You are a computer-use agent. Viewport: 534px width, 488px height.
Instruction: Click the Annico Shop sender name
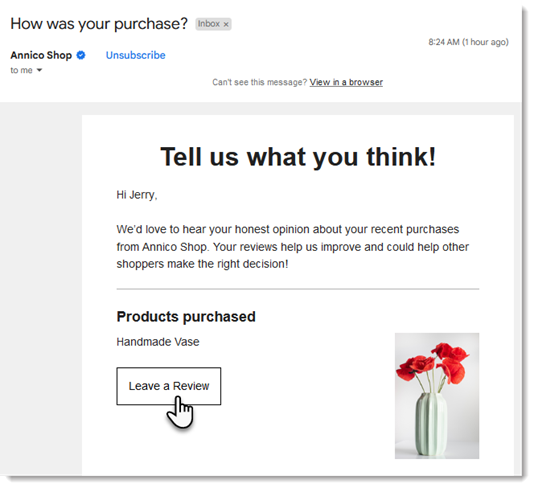[41, 55]
